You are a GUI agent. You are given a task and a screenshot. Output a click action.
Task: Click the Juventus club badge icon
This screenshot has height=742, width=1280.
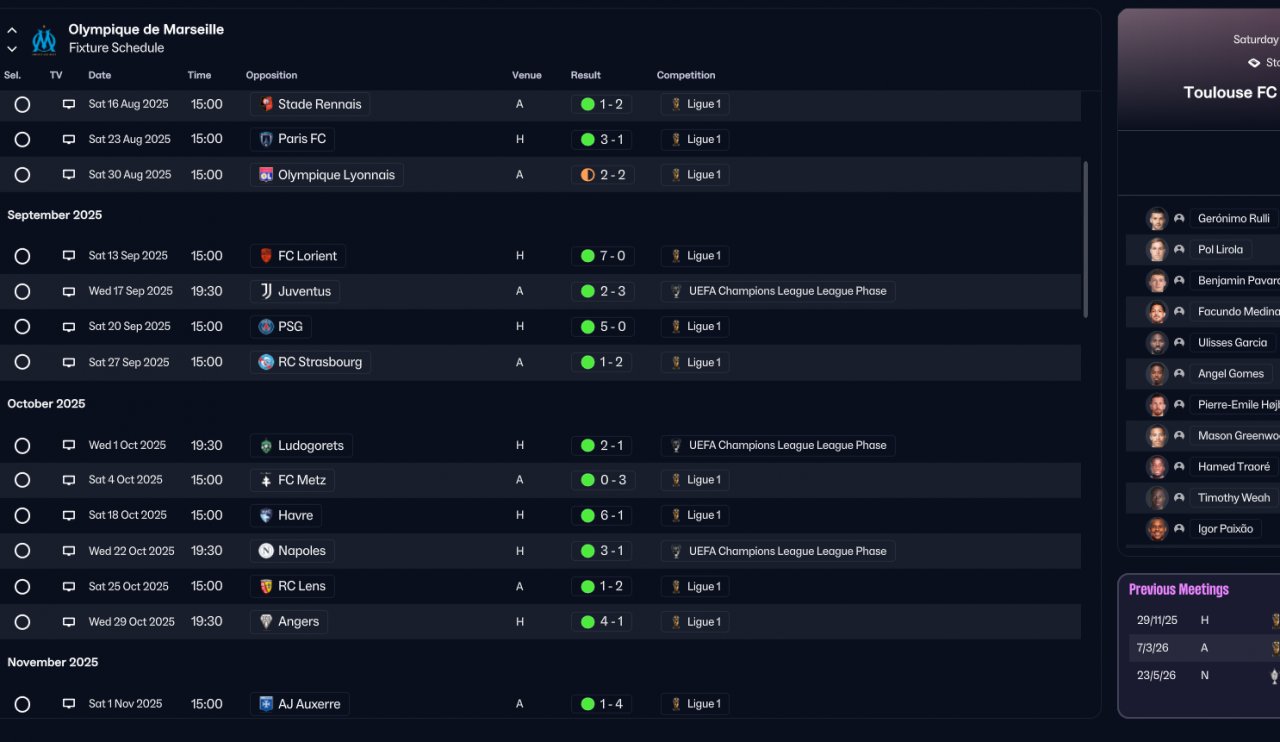click(266, 291)
